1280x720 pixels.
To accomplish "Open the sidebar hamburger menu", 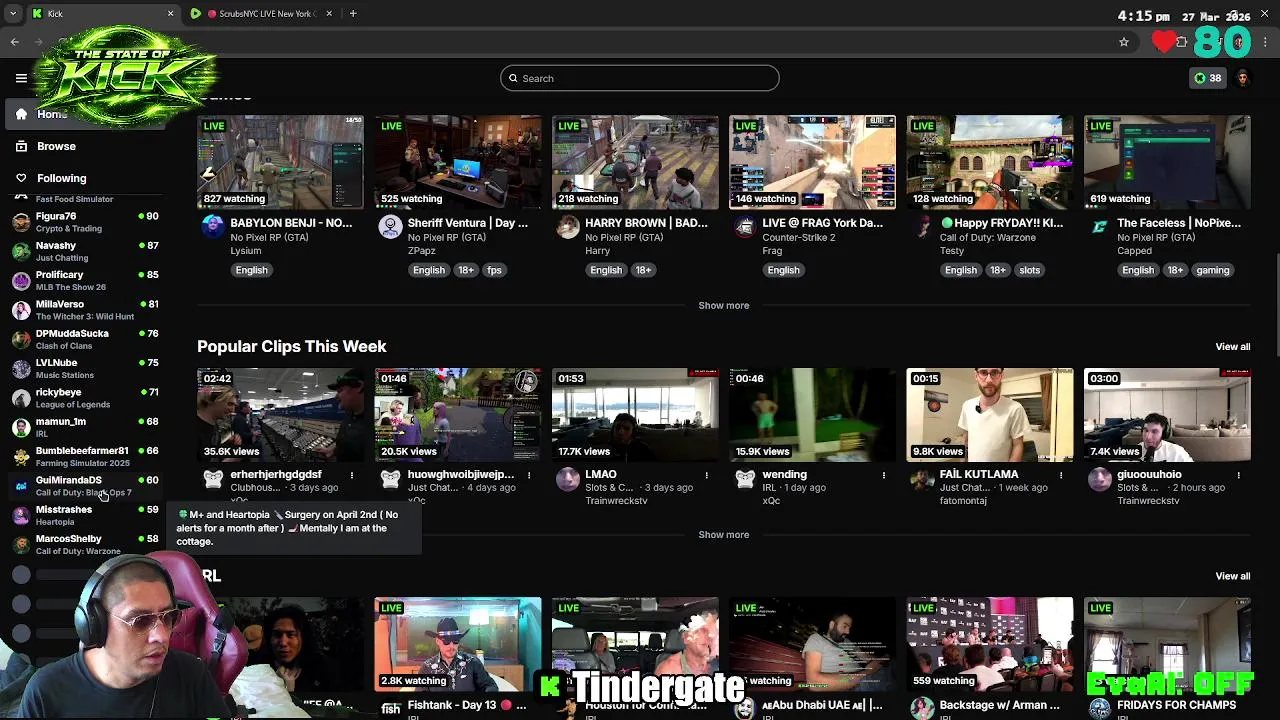I will [x=21, y=78].
